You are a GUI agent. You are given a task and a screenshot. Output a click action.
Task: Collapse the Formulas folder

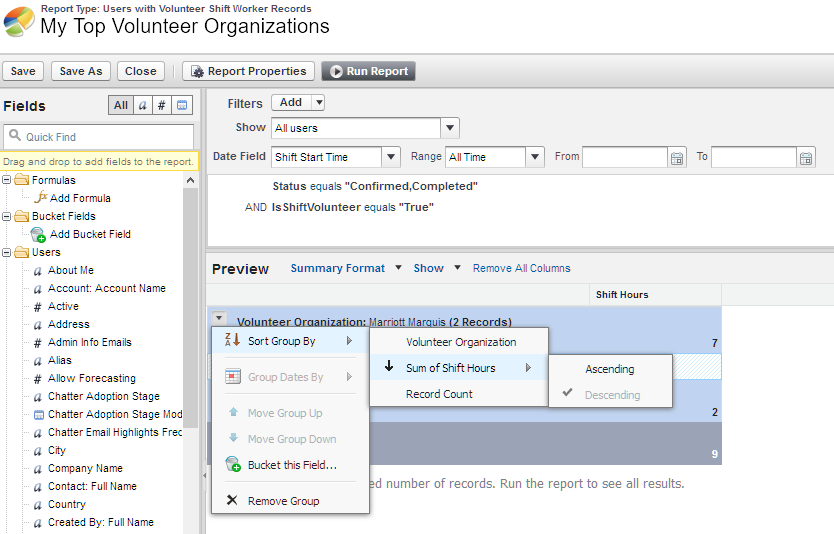pos(6,180)
